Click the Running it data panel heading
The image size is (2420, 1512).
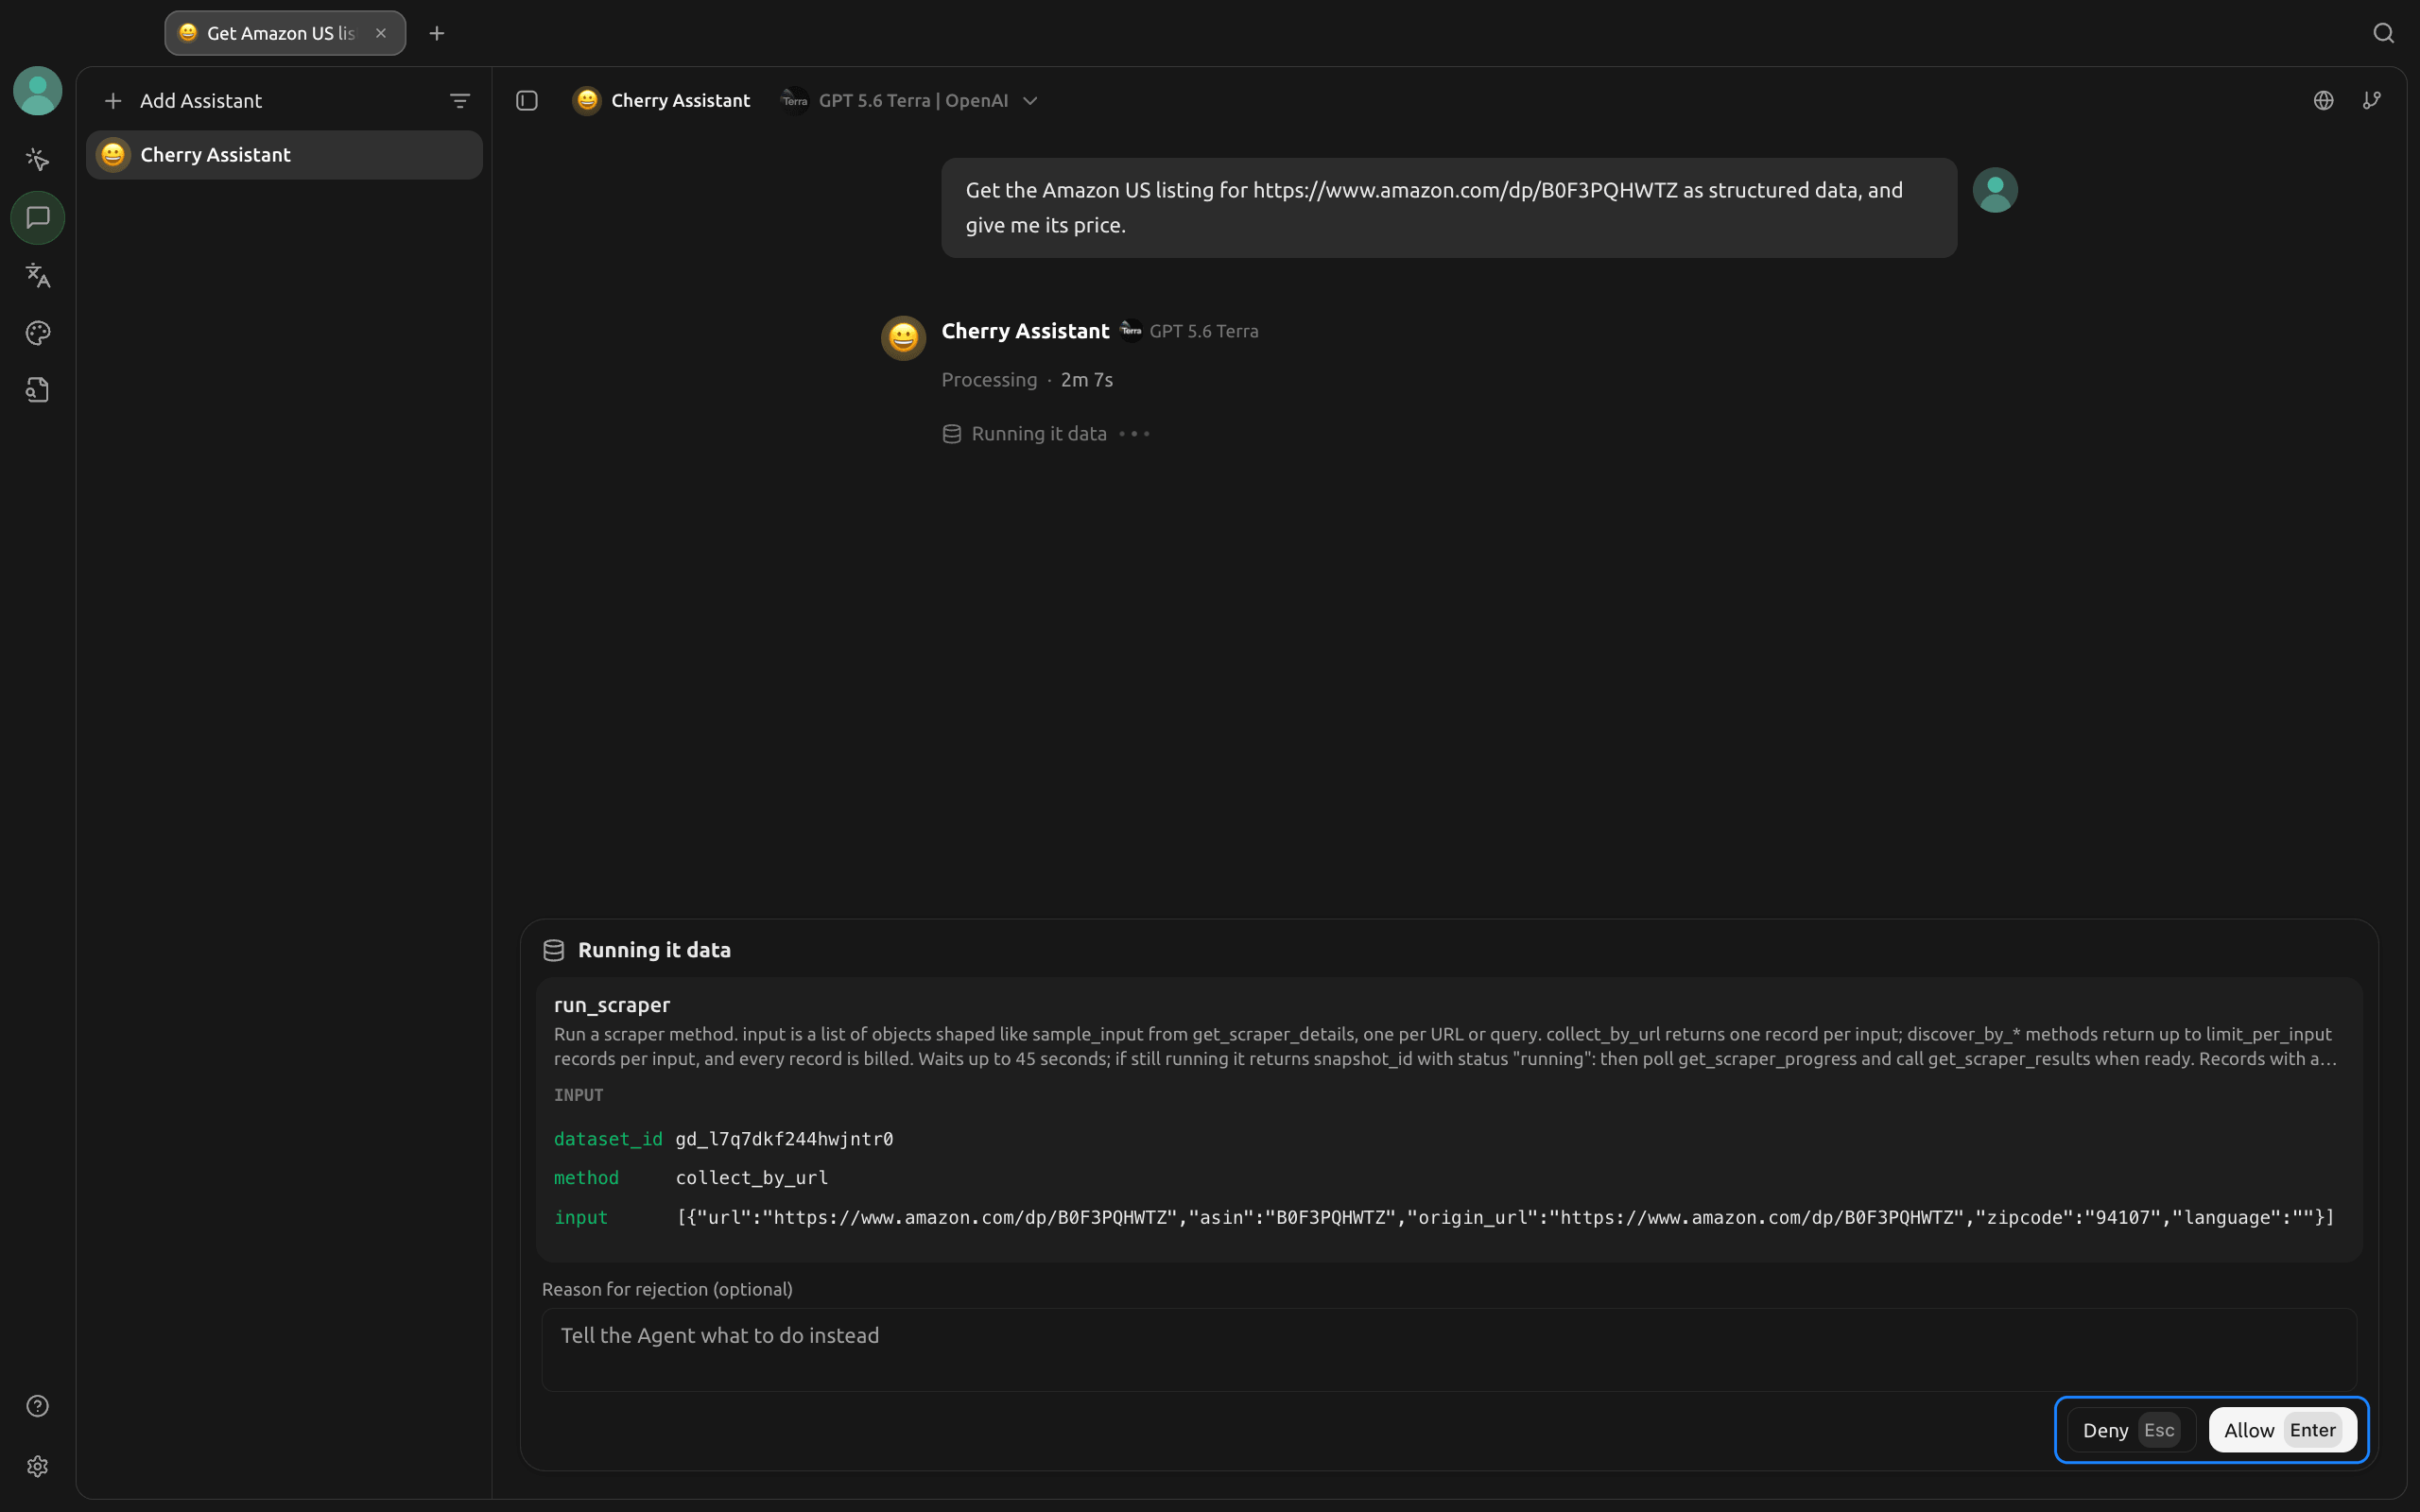(654, 950)
